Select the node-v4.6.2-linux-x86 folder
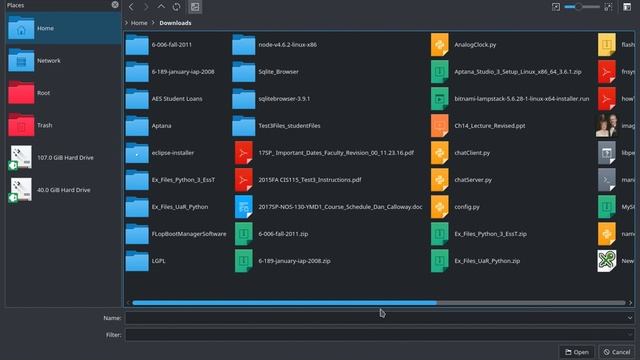This screenshot has width=640, height=360. [275, 44]
